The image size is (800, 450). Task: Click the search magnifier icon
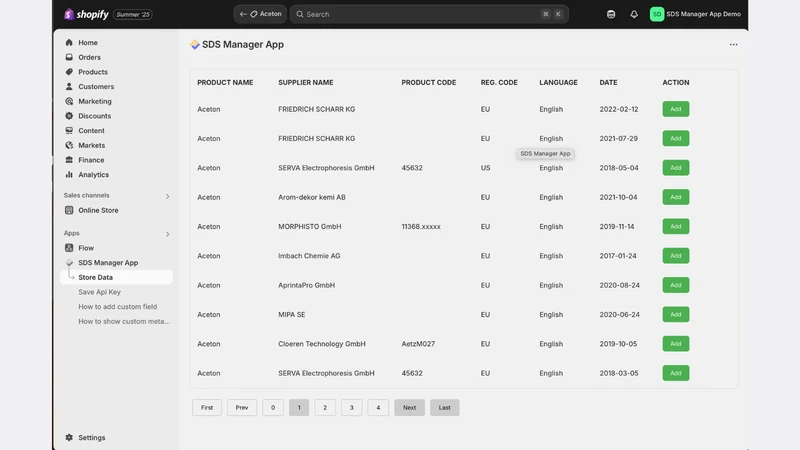pos(300,14)
